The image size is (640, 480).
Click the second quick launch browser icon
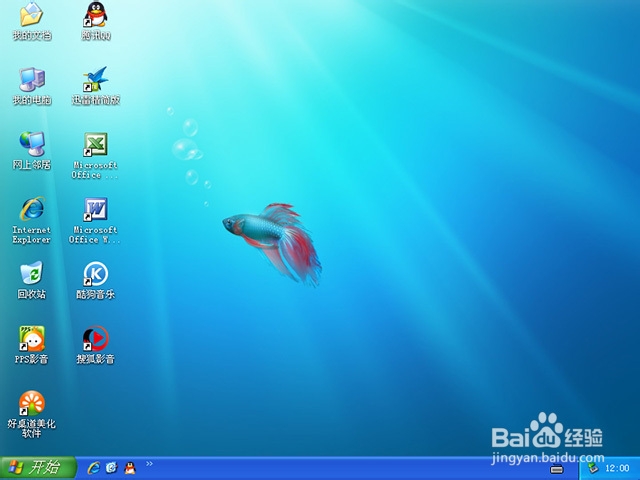click(x=111, y=468)
